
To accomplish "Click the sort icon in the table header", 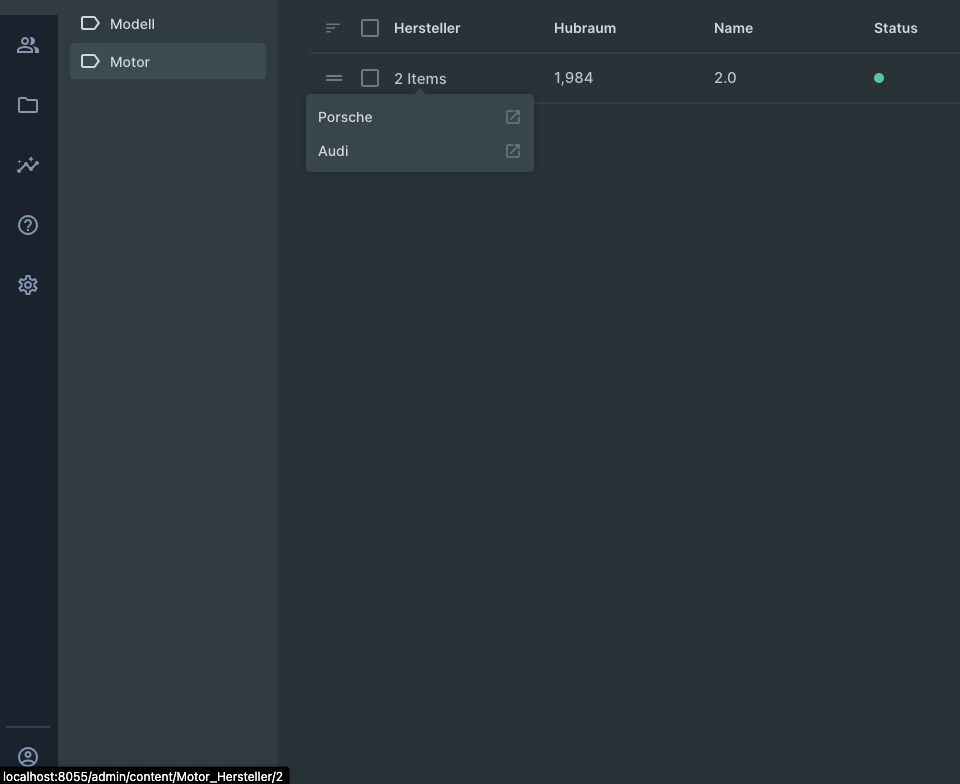I will [x=331, y=28].
